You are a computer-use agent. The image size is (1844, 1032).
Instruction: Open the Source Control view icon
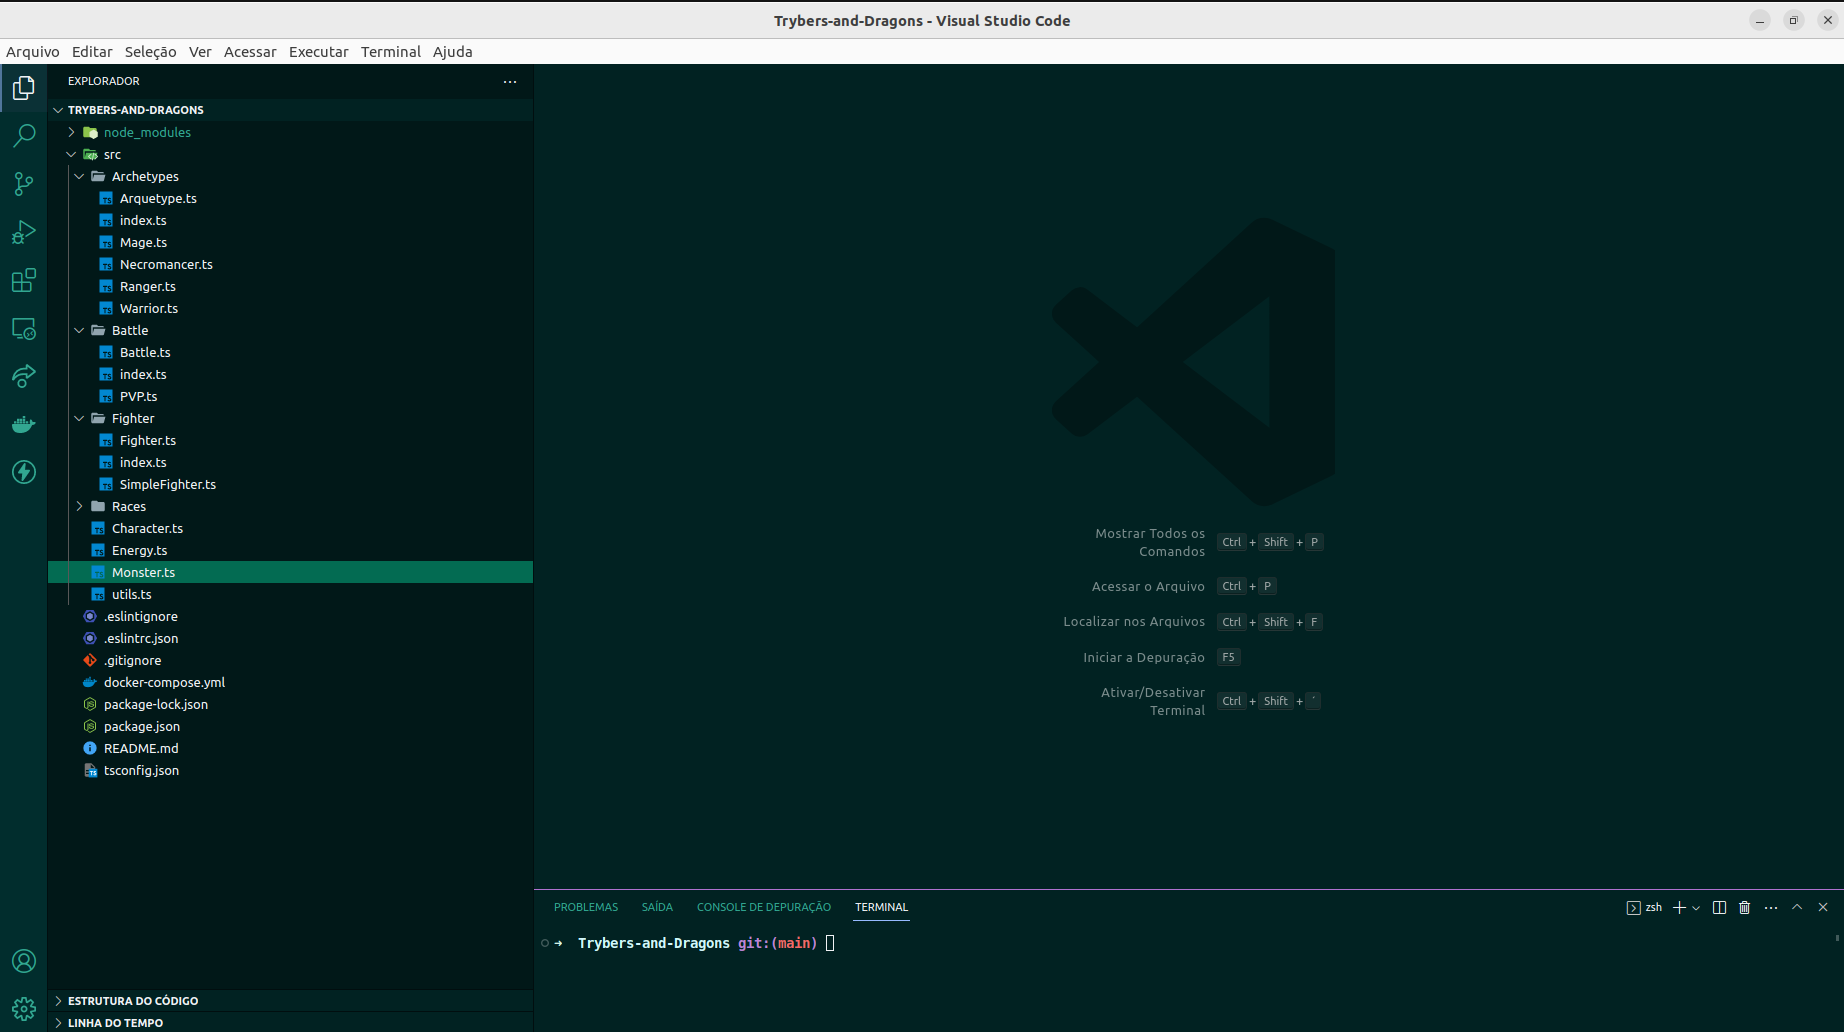point(24,184)
